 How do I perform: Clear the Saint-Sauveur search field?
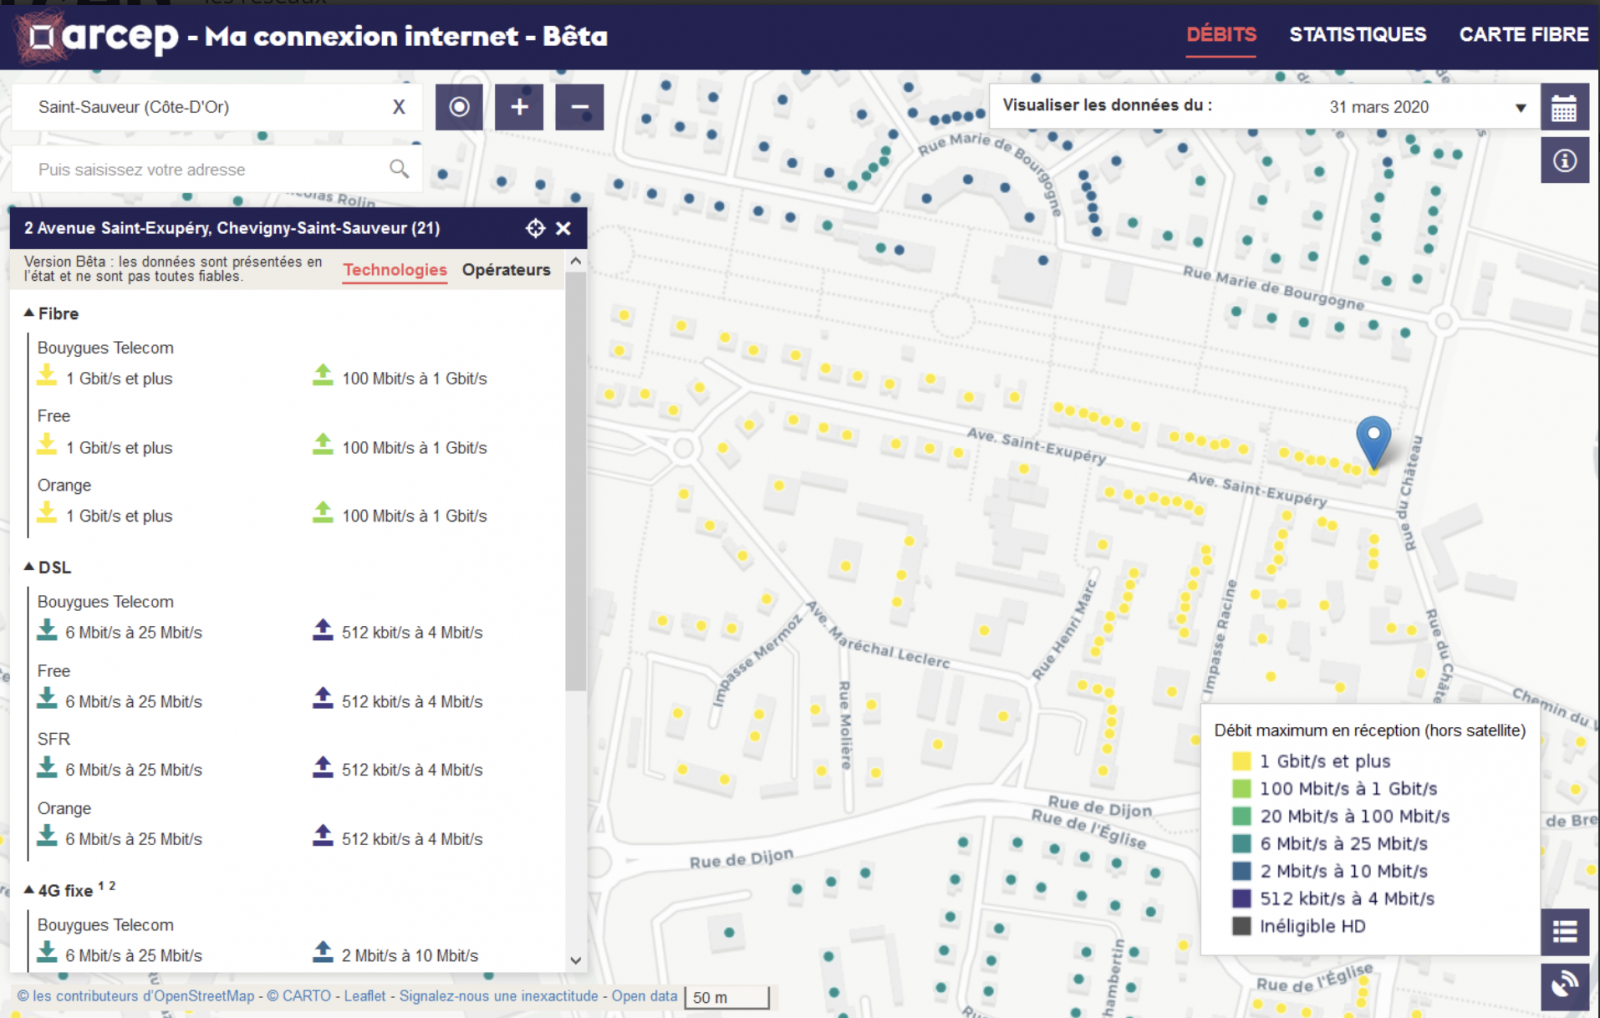(x=399, y=107)
